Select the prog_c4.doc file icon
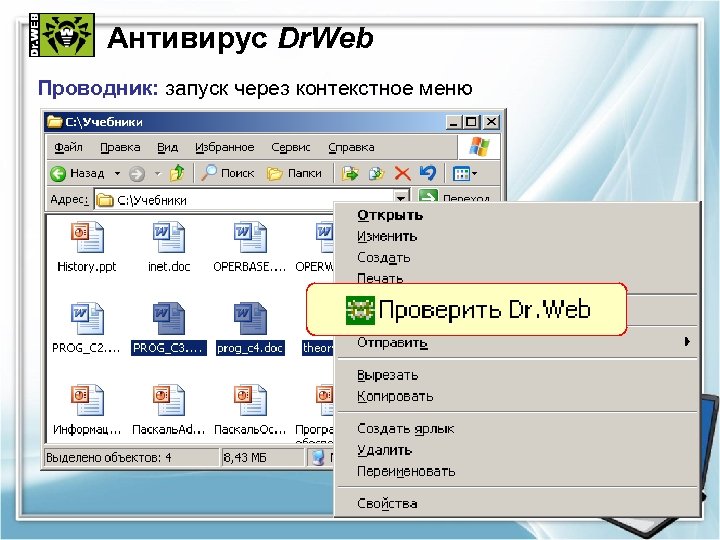 [250, 318]
